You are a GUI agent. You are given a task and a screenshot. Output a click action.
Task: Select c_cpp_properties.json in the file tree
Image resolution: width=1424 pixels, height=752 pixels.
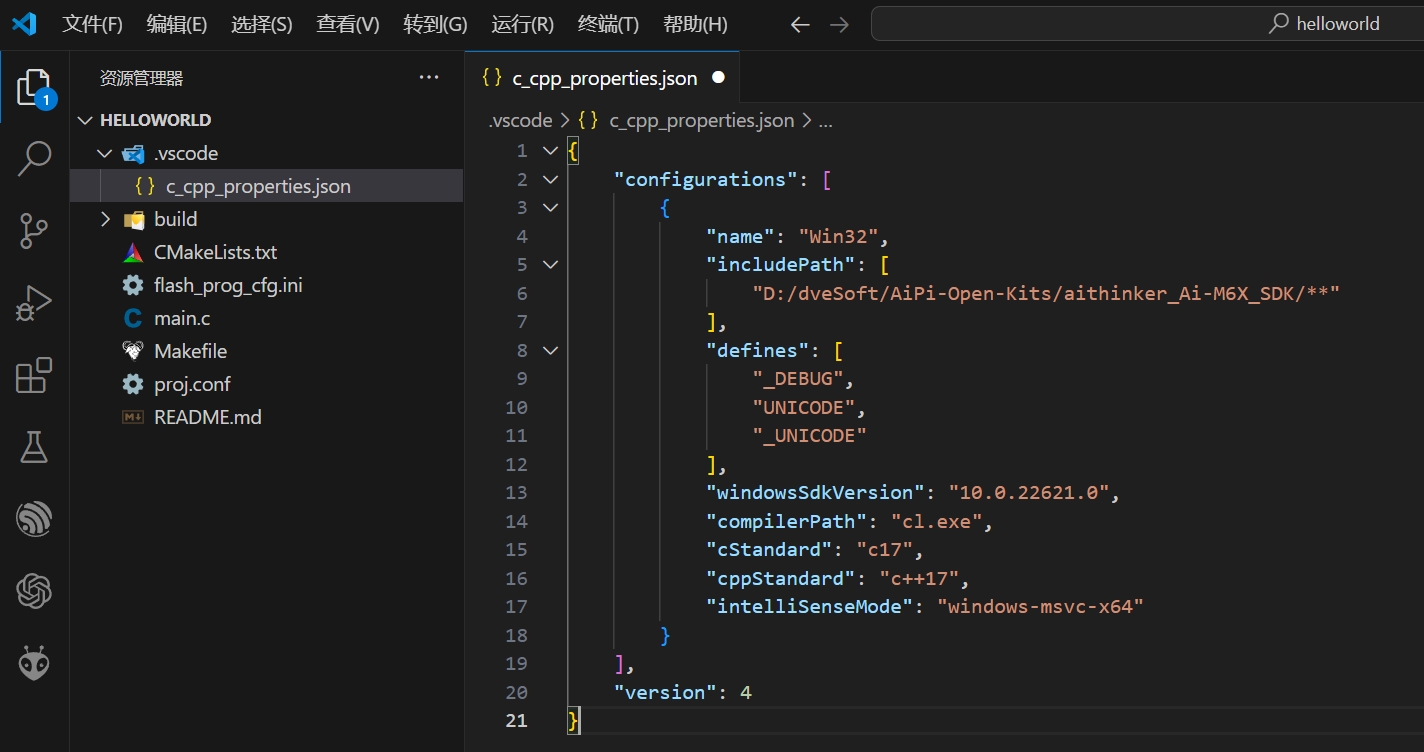pos(266,186)
